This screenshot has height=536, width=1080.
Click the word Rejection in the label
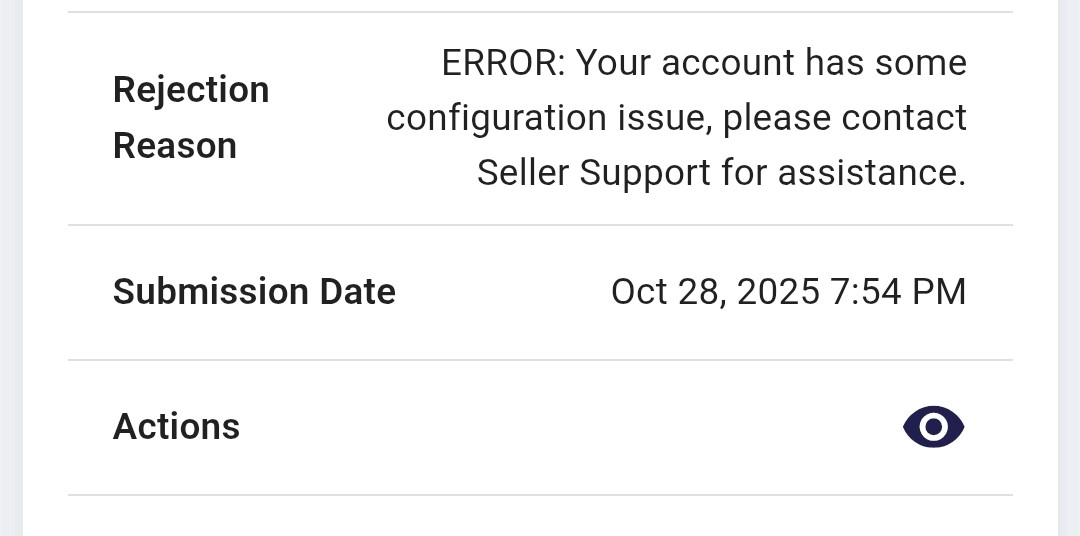(191, 90)
